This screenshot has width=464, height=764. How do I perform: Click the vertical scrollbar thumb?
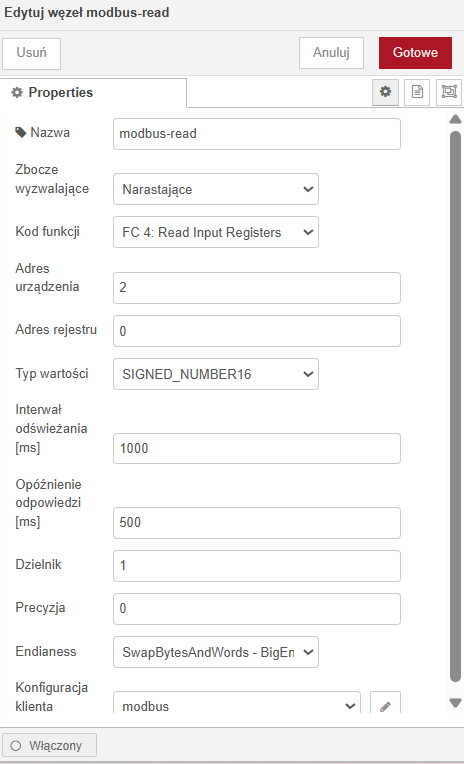(x=455, y=406)
